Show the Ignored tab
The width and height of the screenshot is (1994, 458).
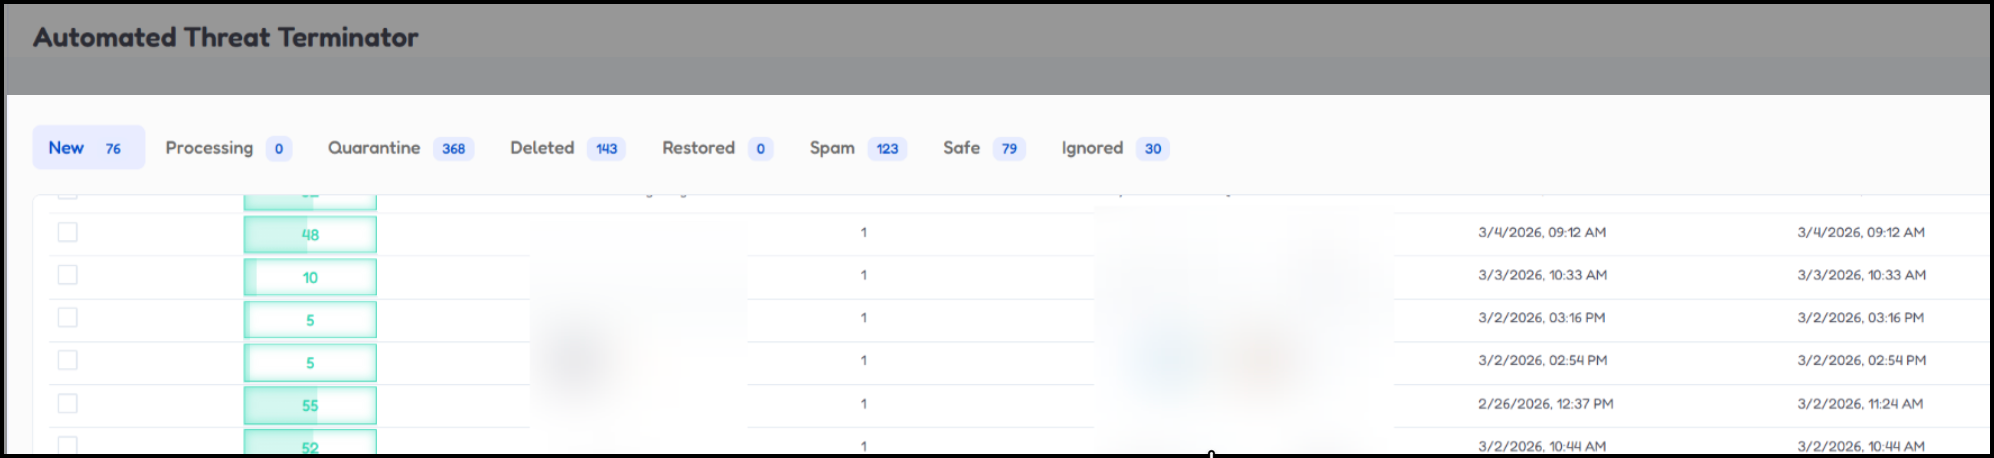(1093, 148)
